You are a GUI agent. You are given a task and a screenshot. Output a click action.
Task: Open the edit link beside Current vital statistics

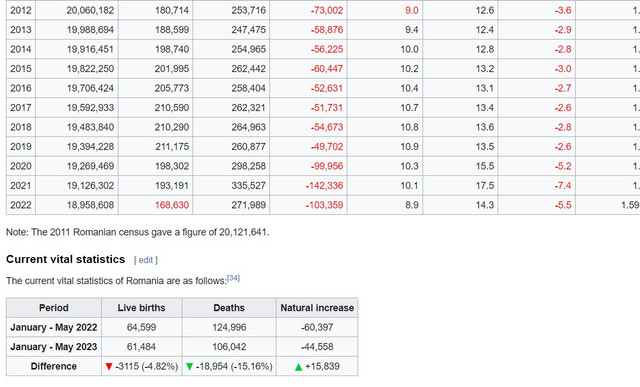(x=145, y=260)
